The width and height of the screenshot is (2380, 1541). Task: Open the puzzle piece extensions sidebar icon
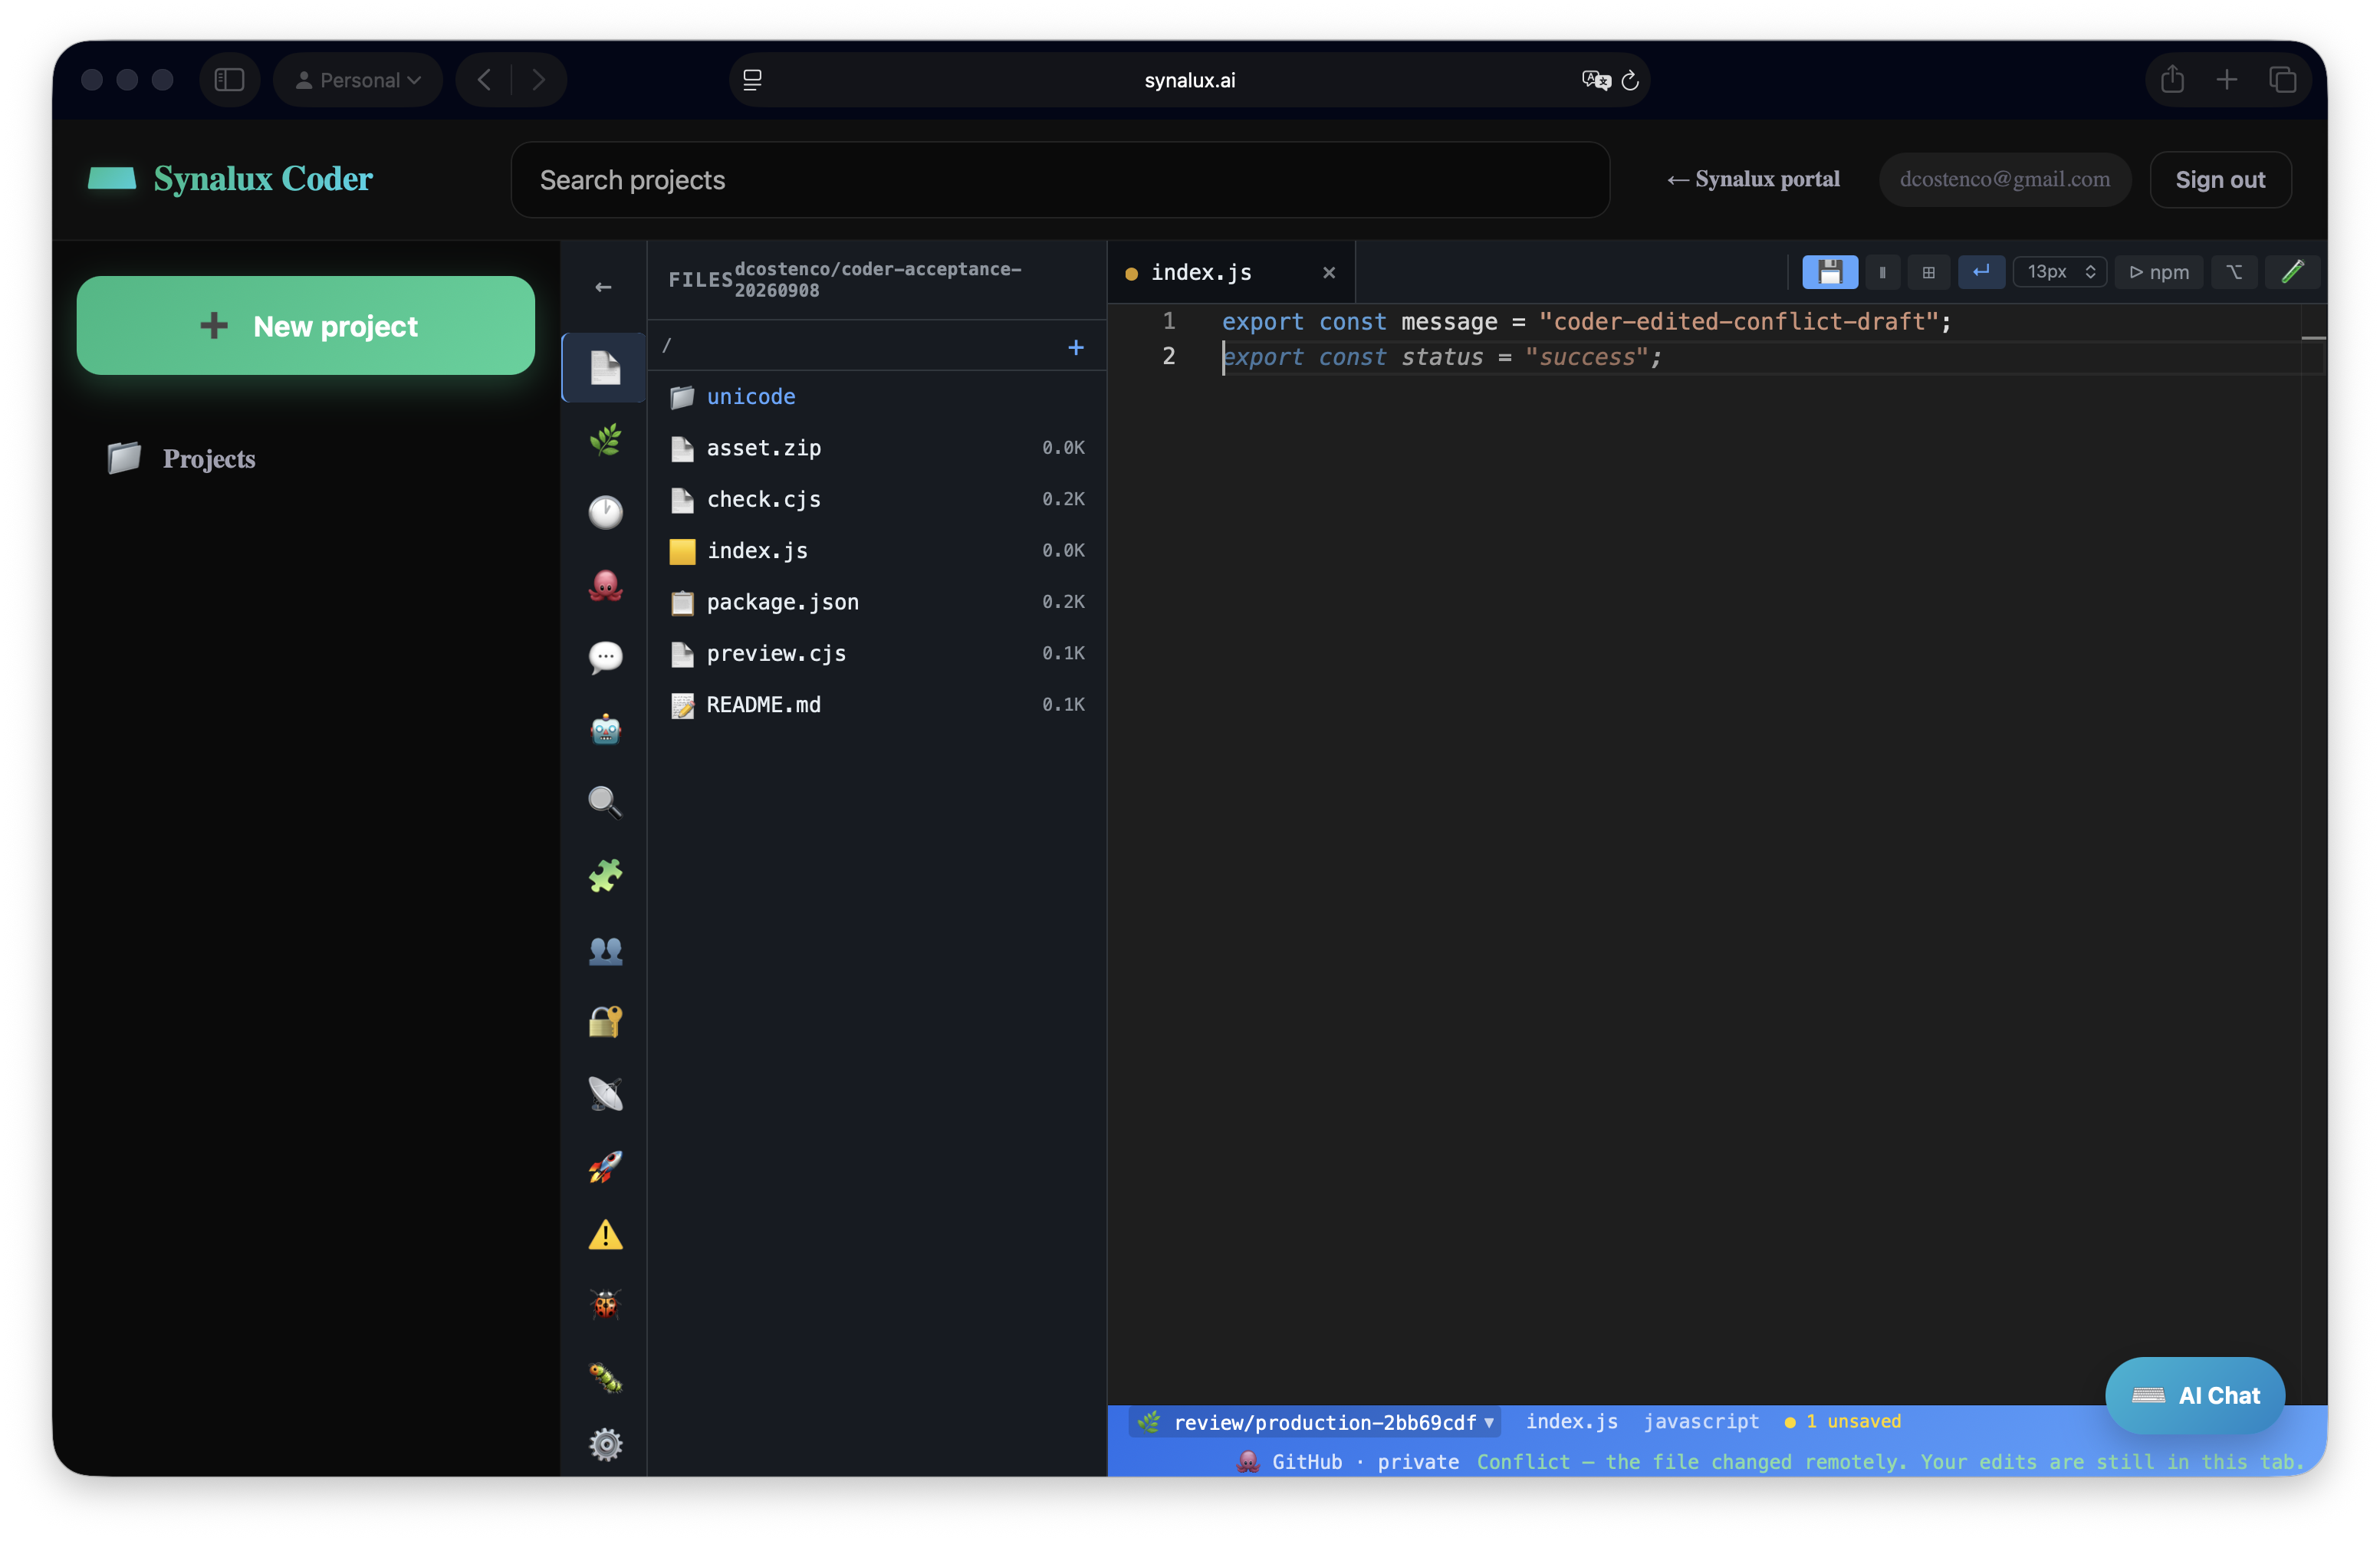605,875
